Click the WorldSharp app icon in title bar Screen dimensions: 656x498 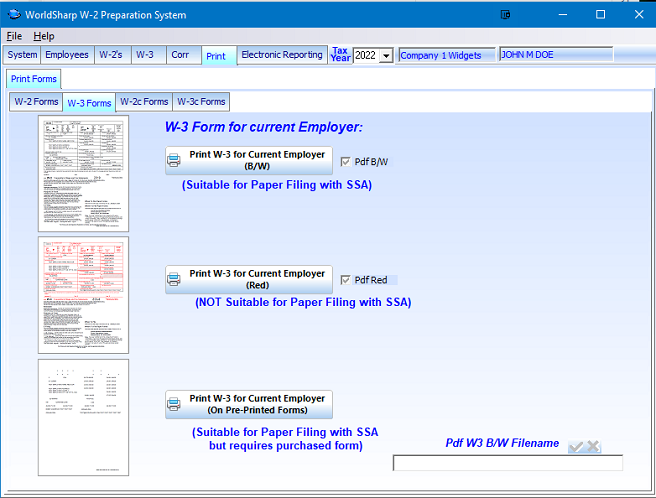(13, 15)
